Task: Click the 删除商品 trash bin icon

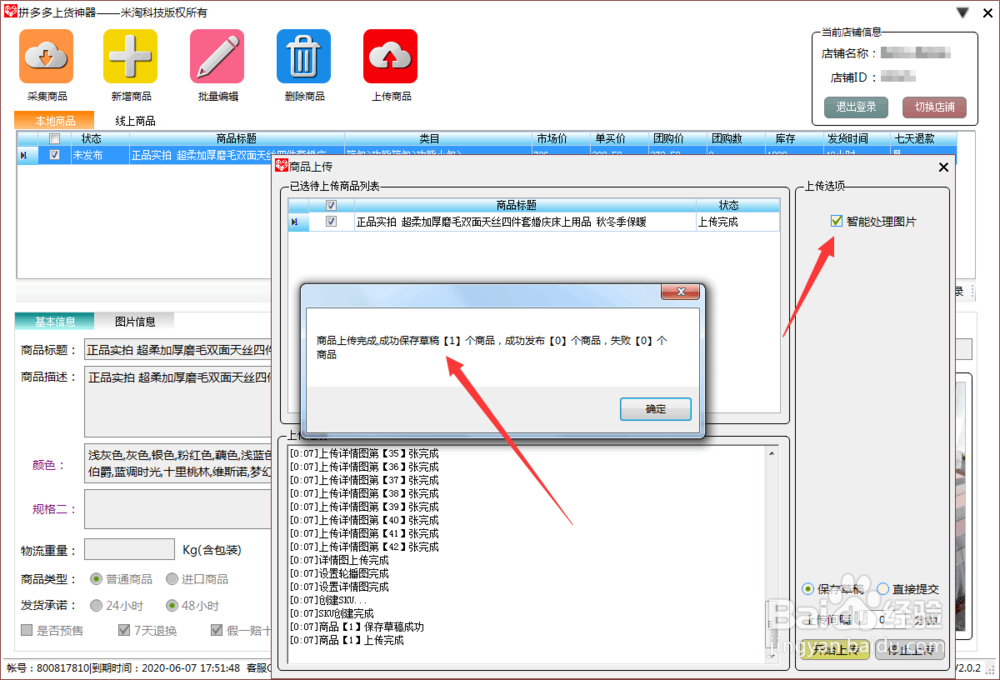Action: [x=304, y=56]
